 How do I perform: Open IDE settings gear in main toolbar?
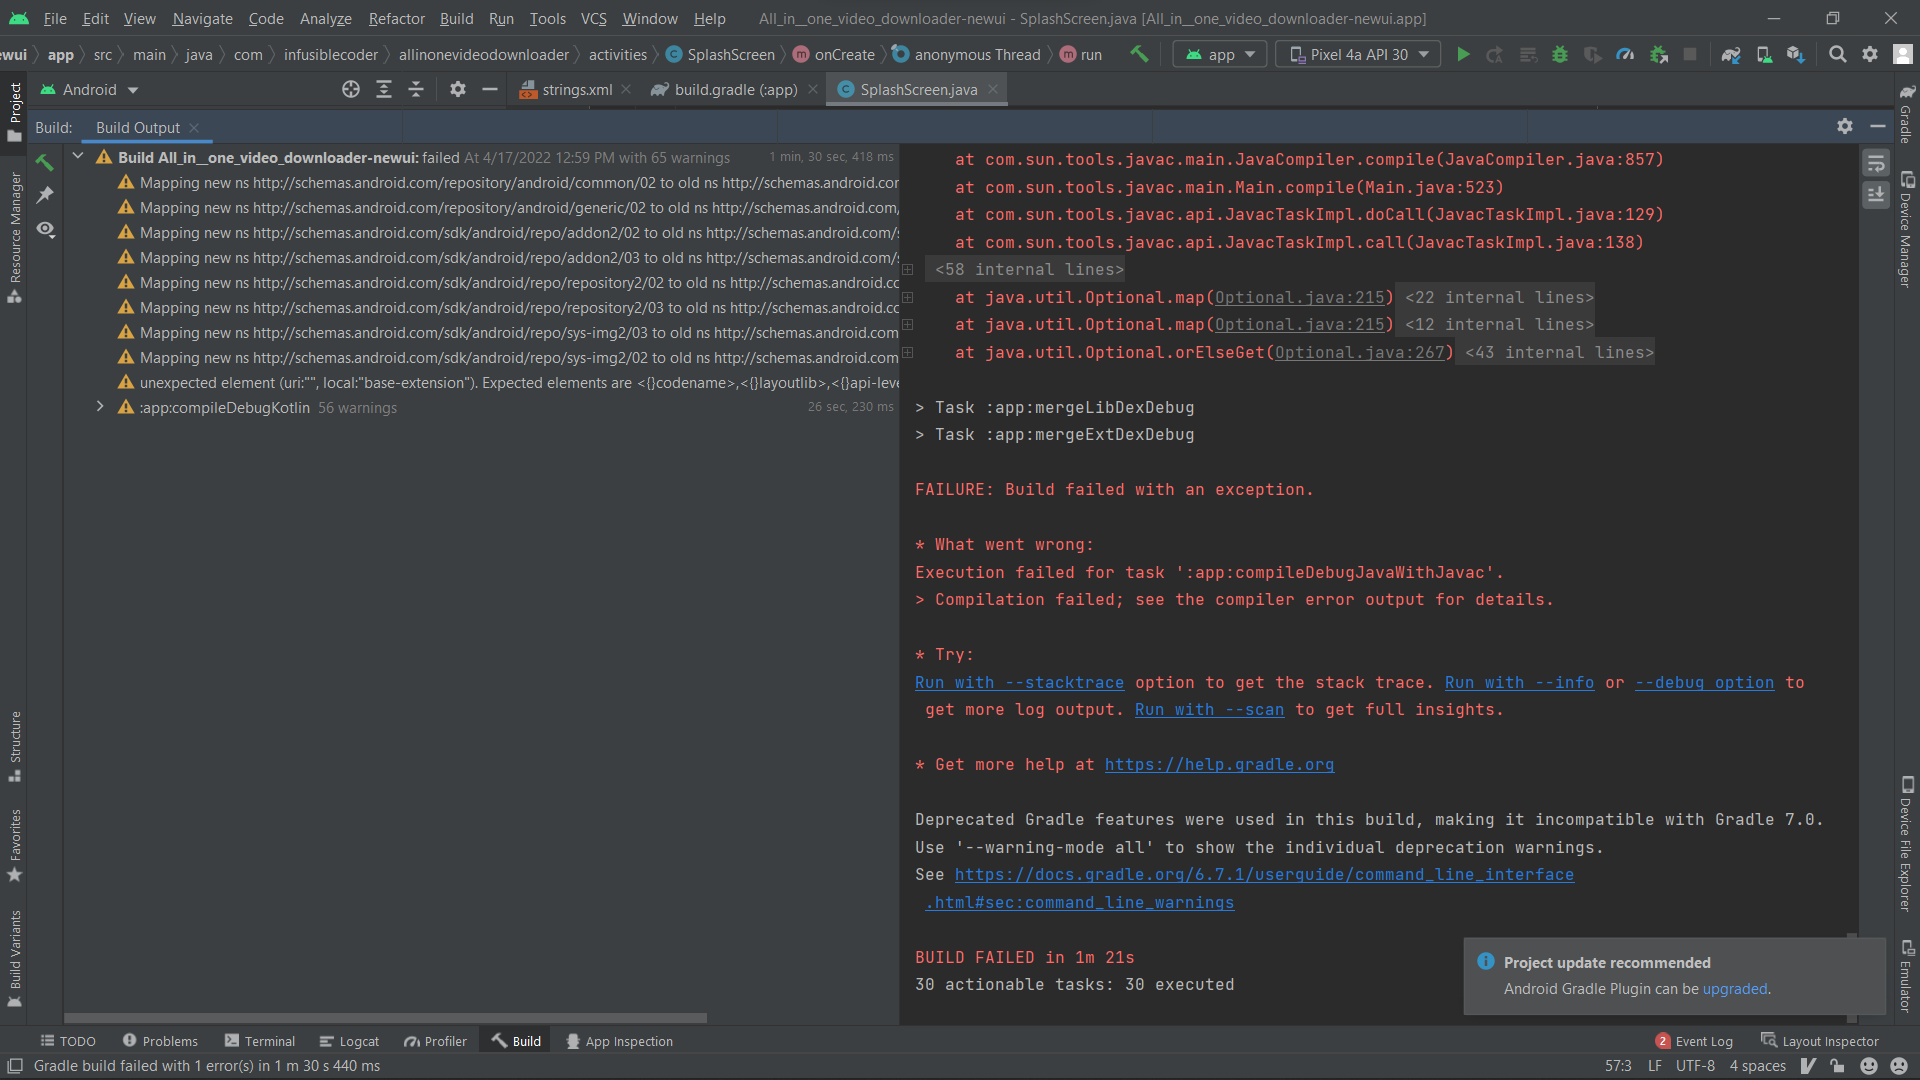coord(1870,54)
